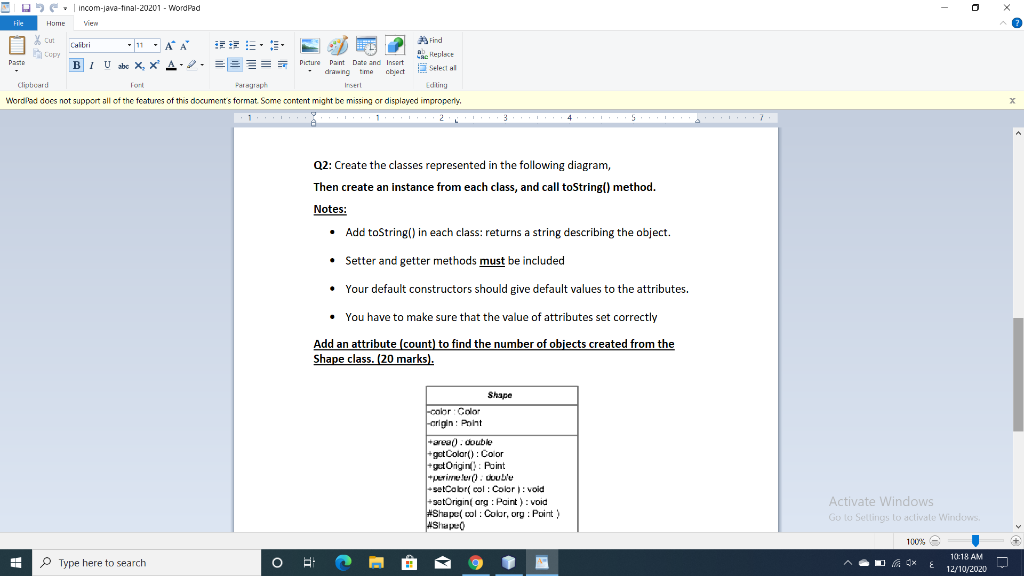
Task: Insert a Picture icon
Action: tap(310, 47)
